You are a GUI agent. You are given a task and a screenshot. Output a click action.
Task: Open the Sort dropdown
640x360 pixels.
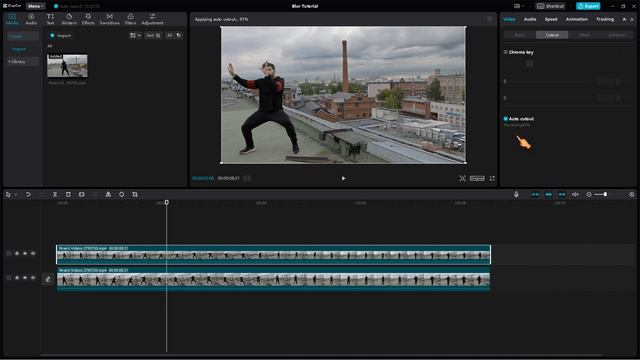153,36
